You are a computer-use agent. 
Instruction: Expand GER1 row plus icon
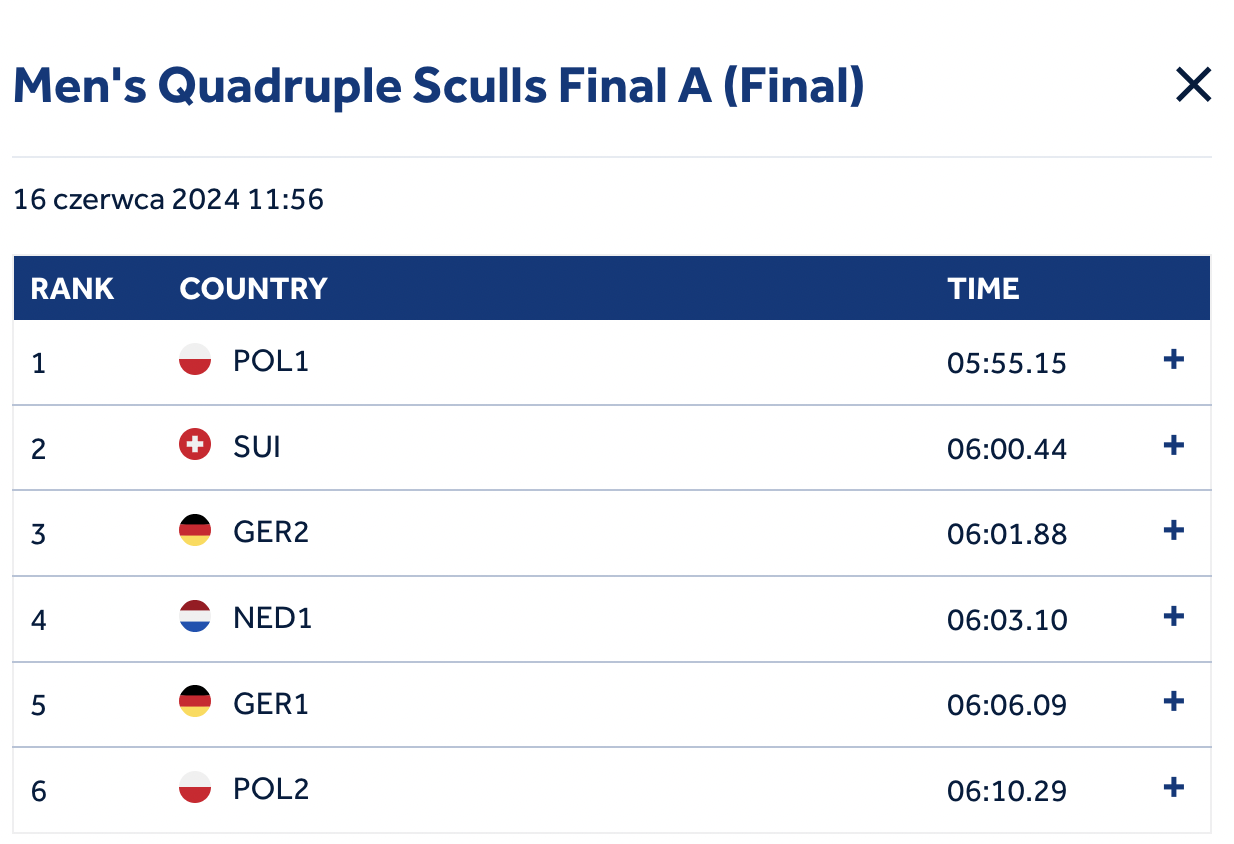coord(1174,702)
